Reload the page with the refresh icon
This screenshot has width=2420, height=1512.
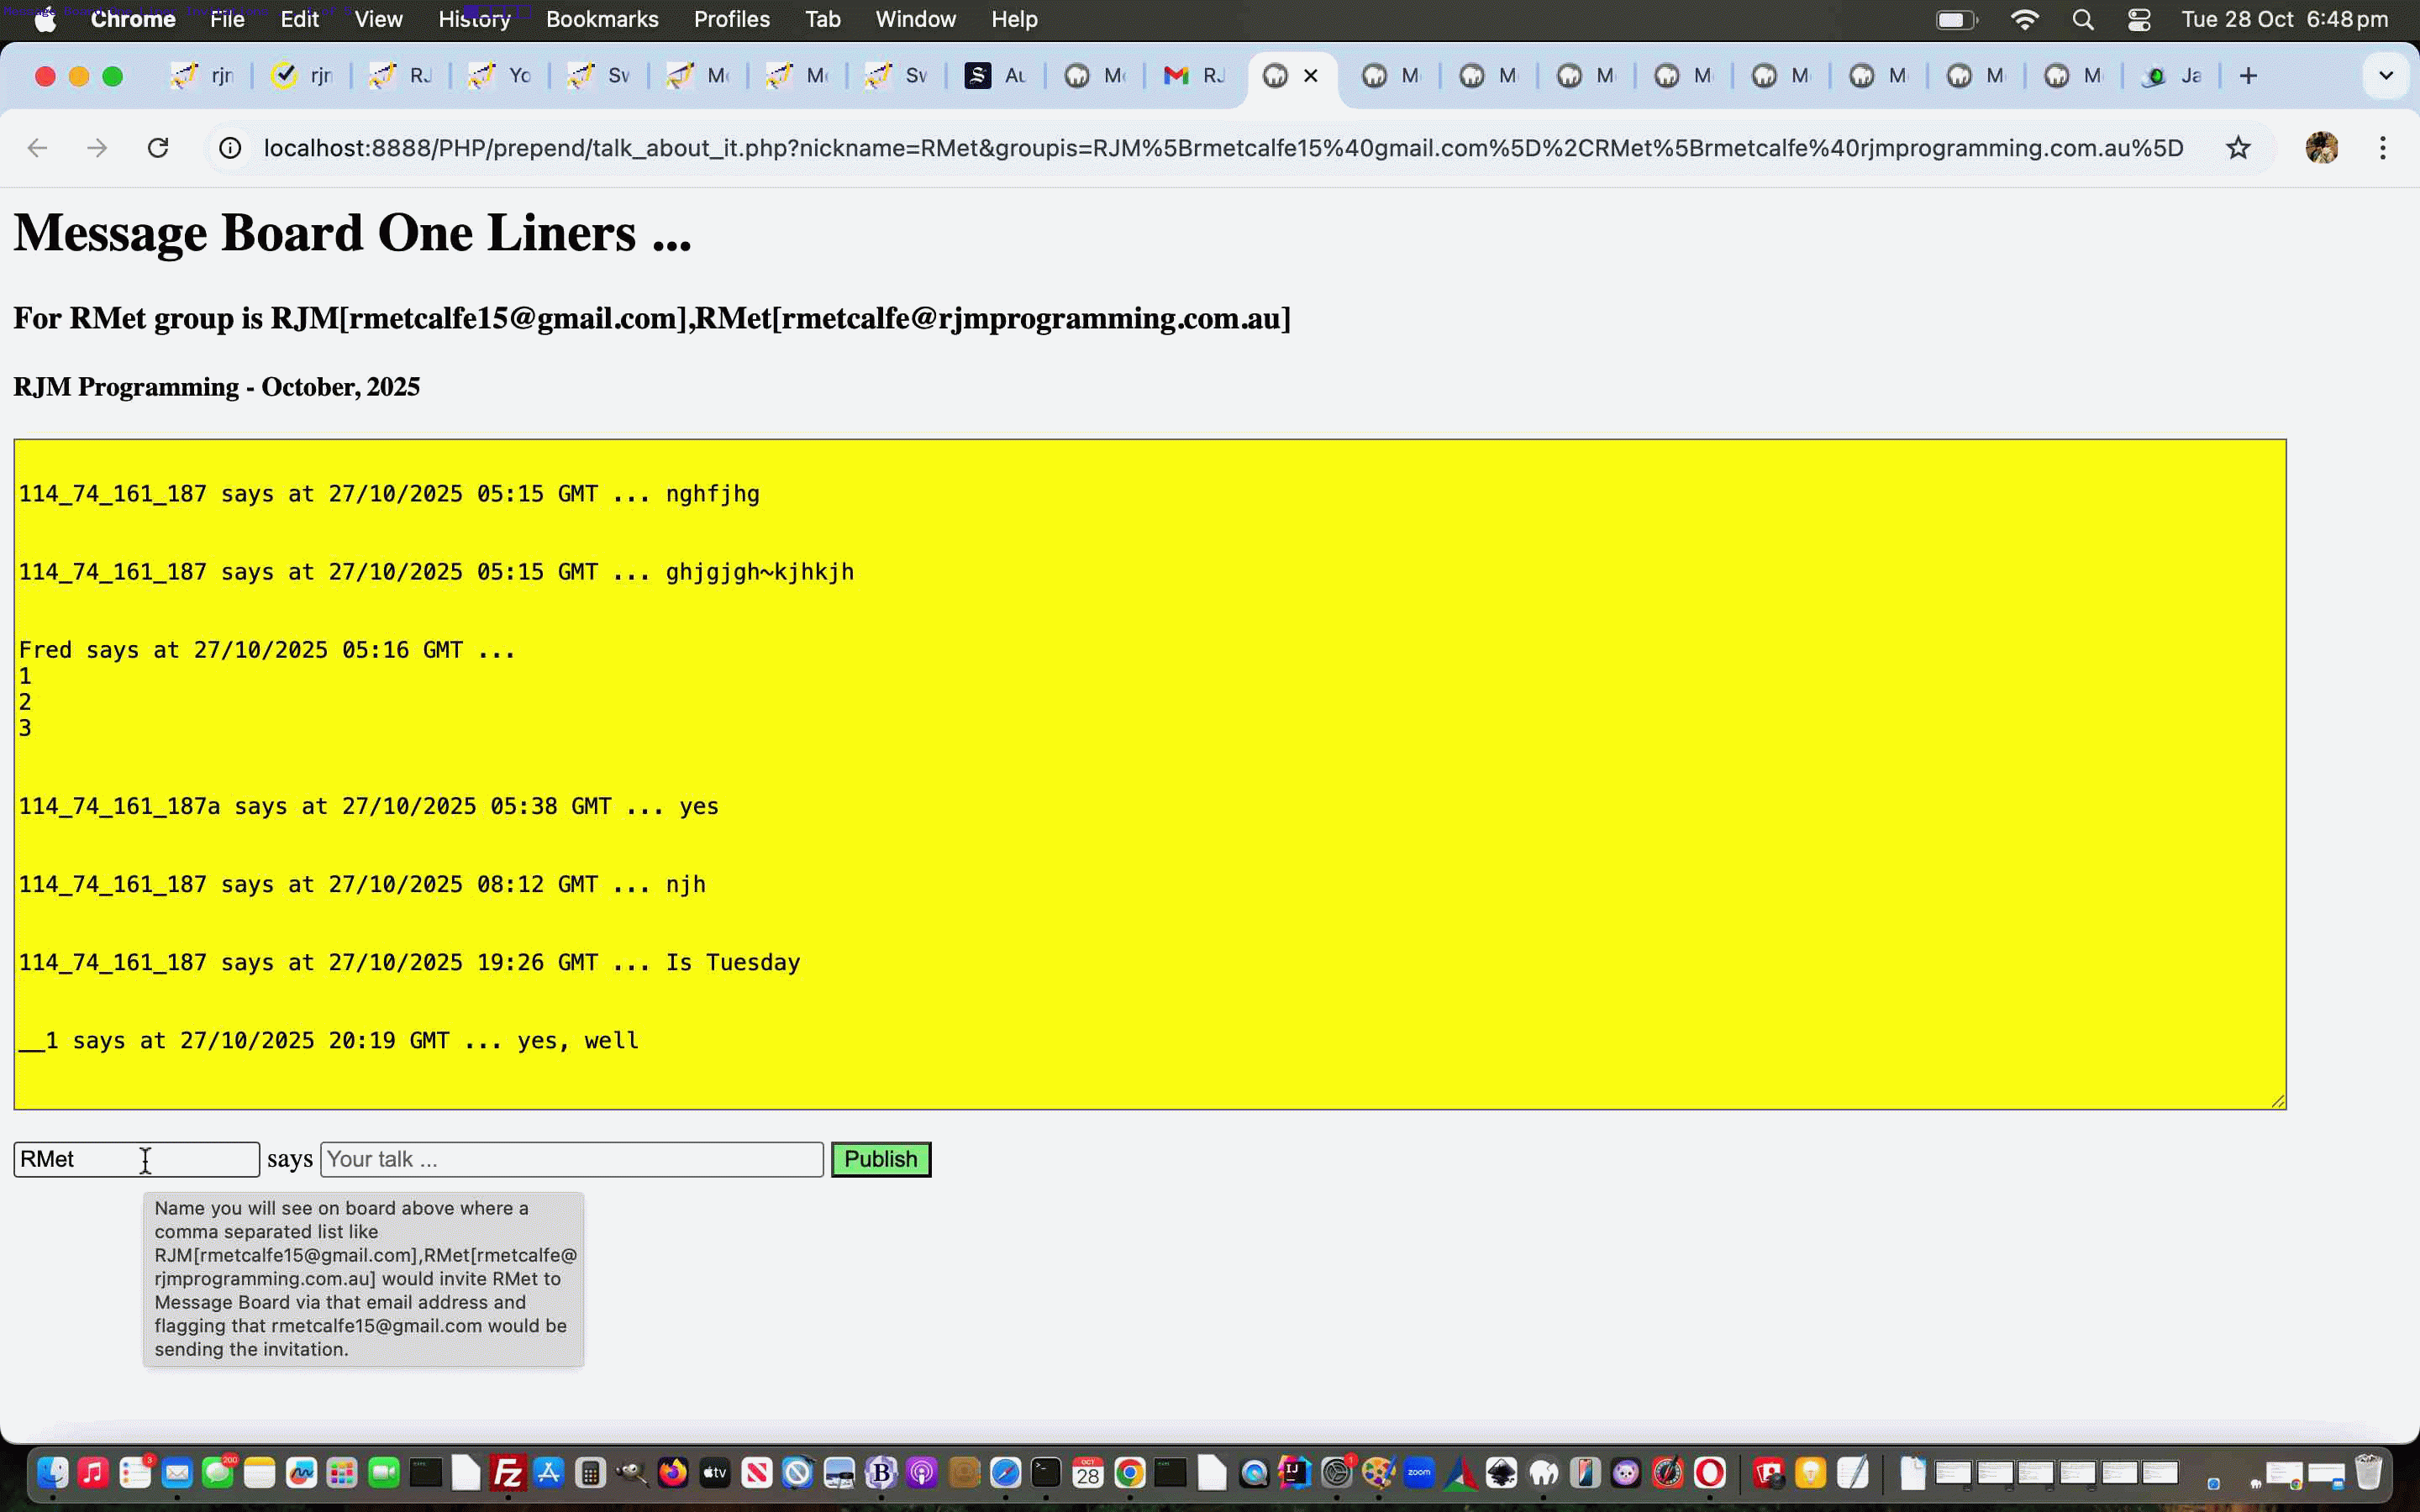coord(158,148)
